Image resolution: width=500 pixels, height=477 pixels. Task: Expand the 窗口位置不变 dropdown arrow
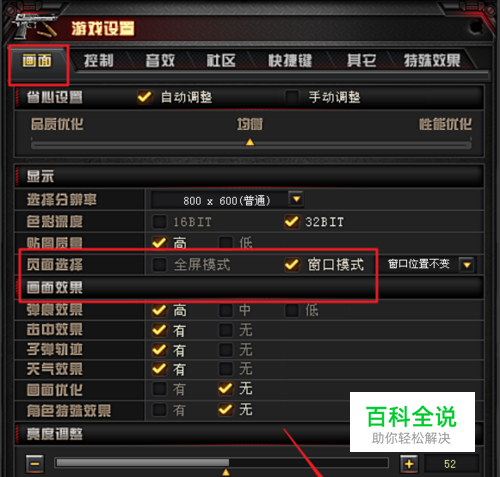467,265
